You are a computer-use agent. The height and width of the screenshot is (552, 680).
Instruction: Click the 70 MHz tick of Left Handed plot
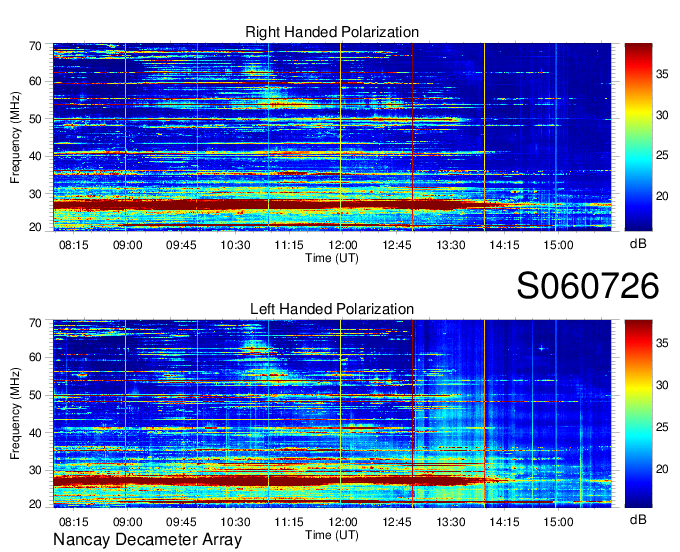35,323
